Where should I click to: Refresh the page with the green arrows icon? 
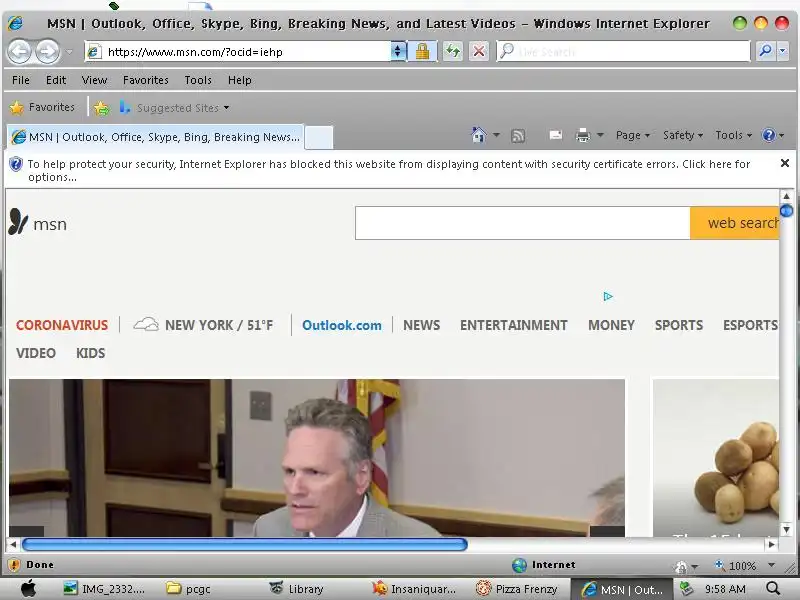pyautogui.click(x=453, y=52)
